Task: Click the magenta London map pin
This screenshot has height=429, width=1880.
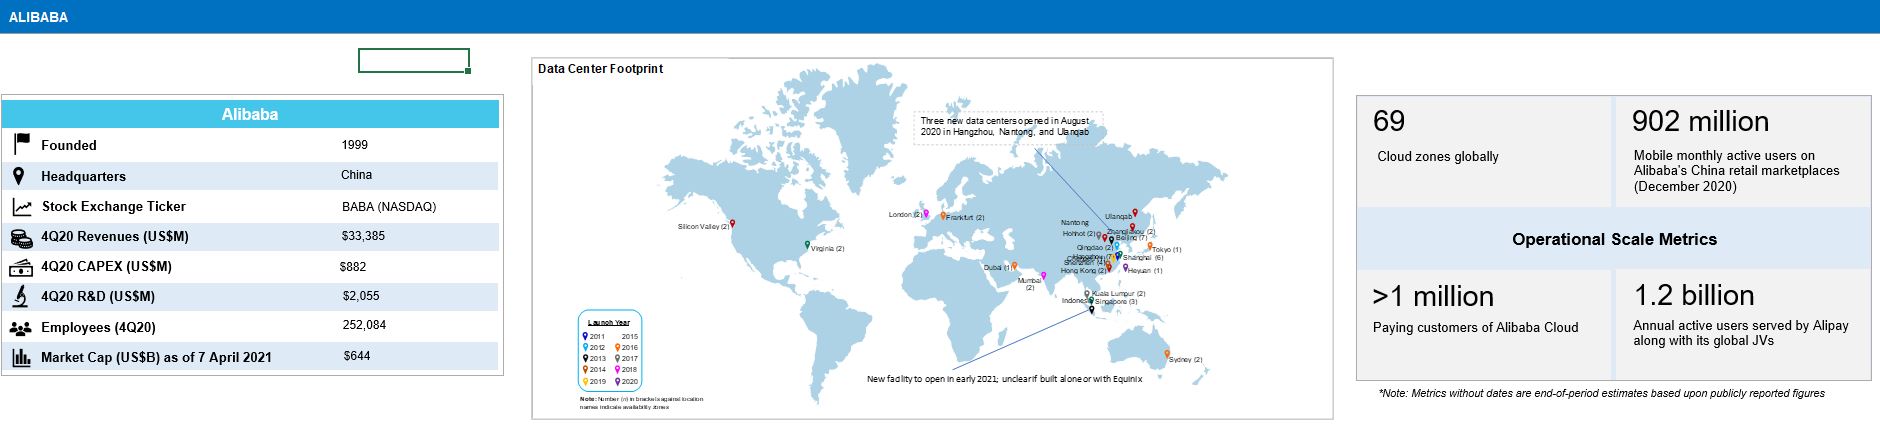Action: pyautogui.click(x=926, y=214)
